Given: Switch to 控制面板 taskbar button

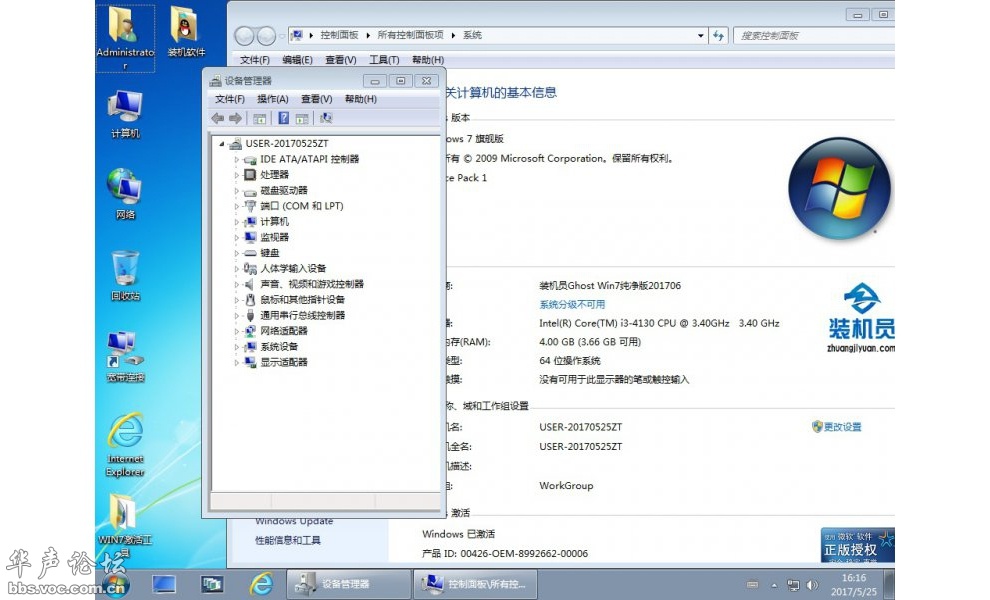Looking at the screenshot, I should click(x=475, y=584).
